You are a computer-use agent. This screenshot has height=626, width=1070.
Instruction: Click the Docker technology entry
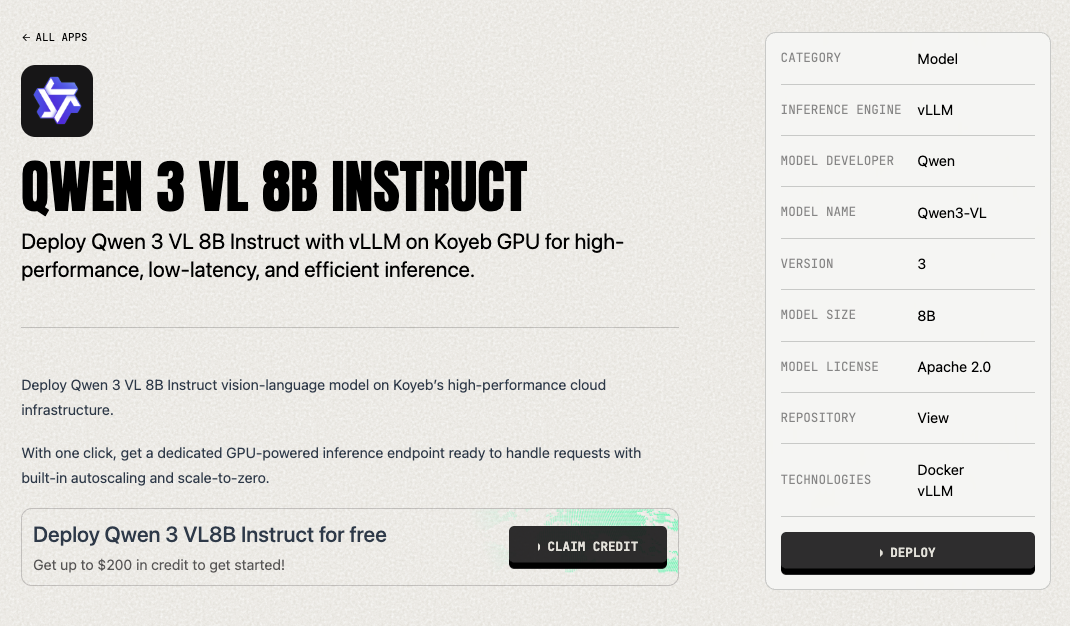pyautogui.click(x=940, y=470)
